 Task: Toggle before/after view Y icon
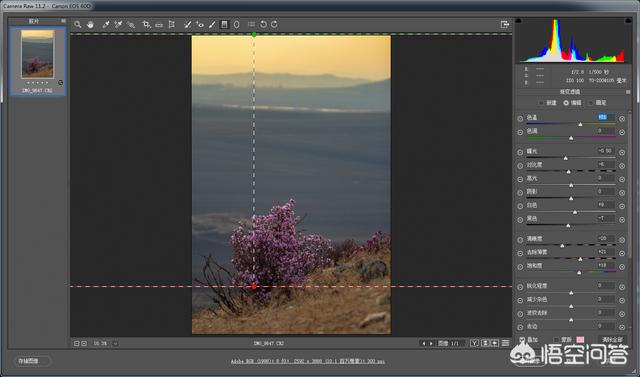point(474,343)
